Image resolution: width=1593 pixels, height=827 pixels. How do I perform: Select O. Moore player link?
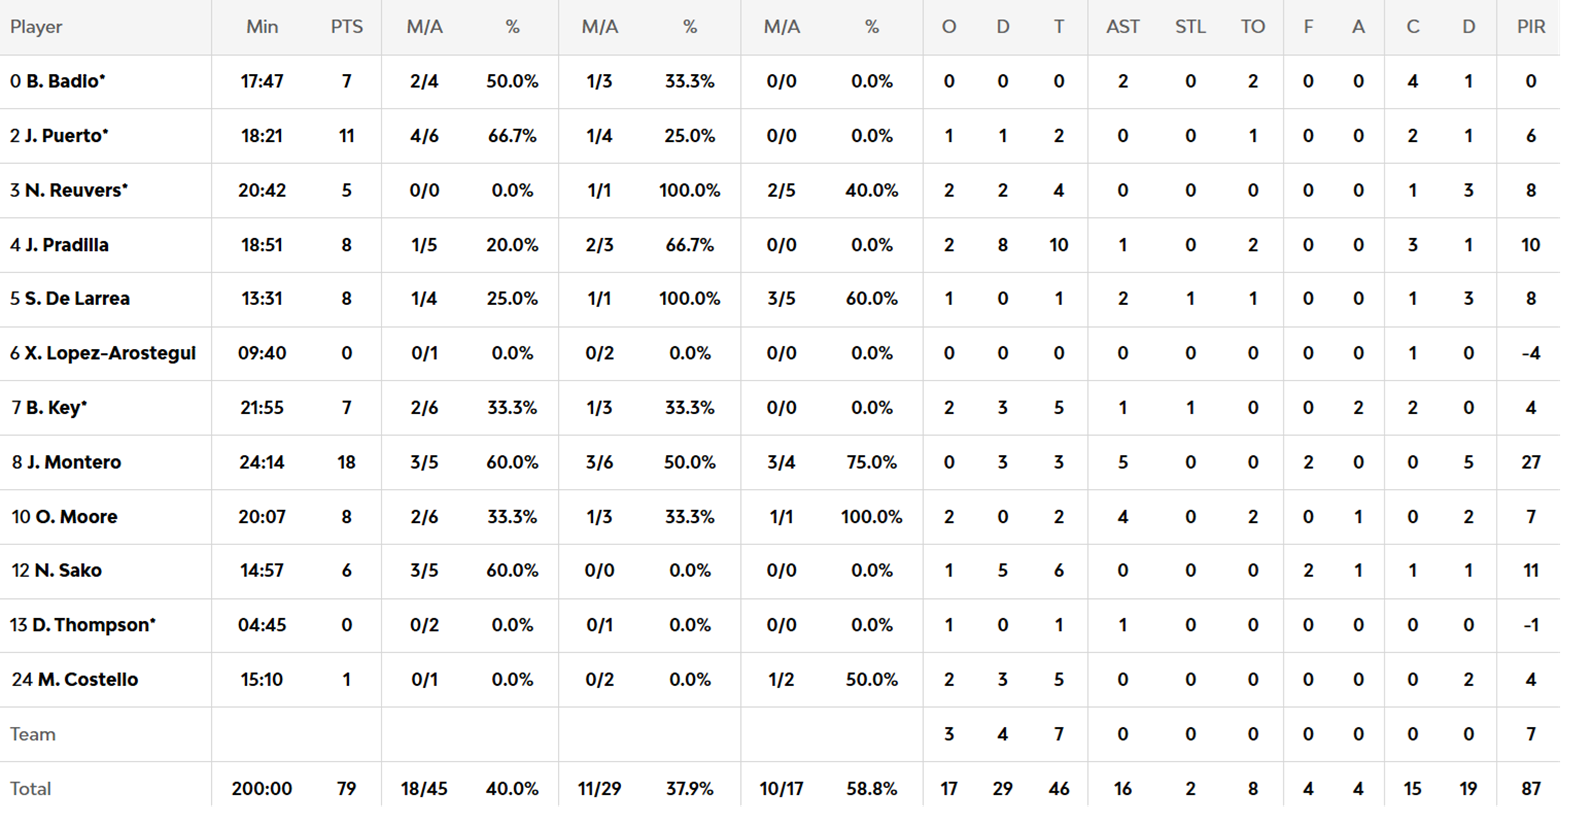tap(76, 517)
